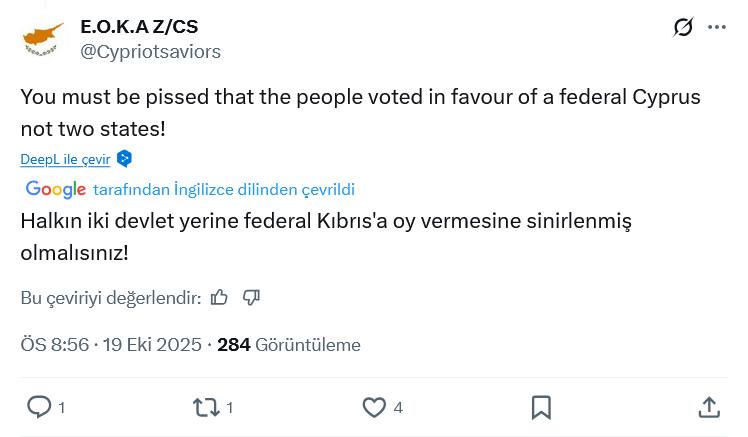Image resolution: width=748 pixels, height=437 pixels.
Task: Open the three-dots more options menu
Action: (x=717, y=27)
